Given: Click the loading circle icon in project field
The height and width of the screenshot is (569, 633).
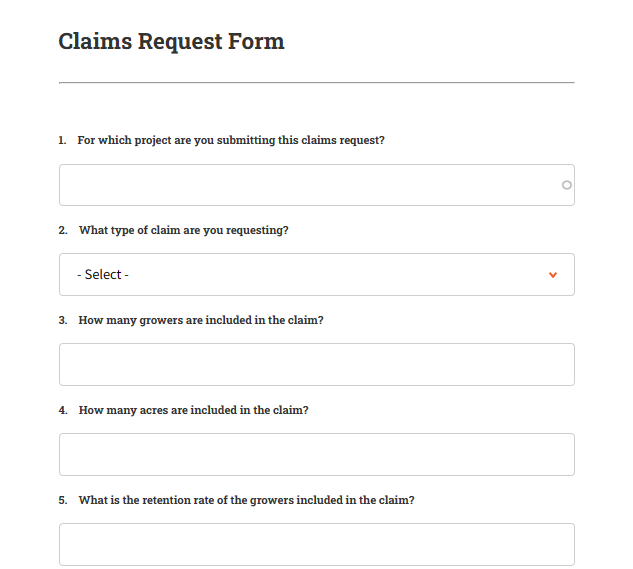Looking at the screenshot, I should tap(567, 185).
